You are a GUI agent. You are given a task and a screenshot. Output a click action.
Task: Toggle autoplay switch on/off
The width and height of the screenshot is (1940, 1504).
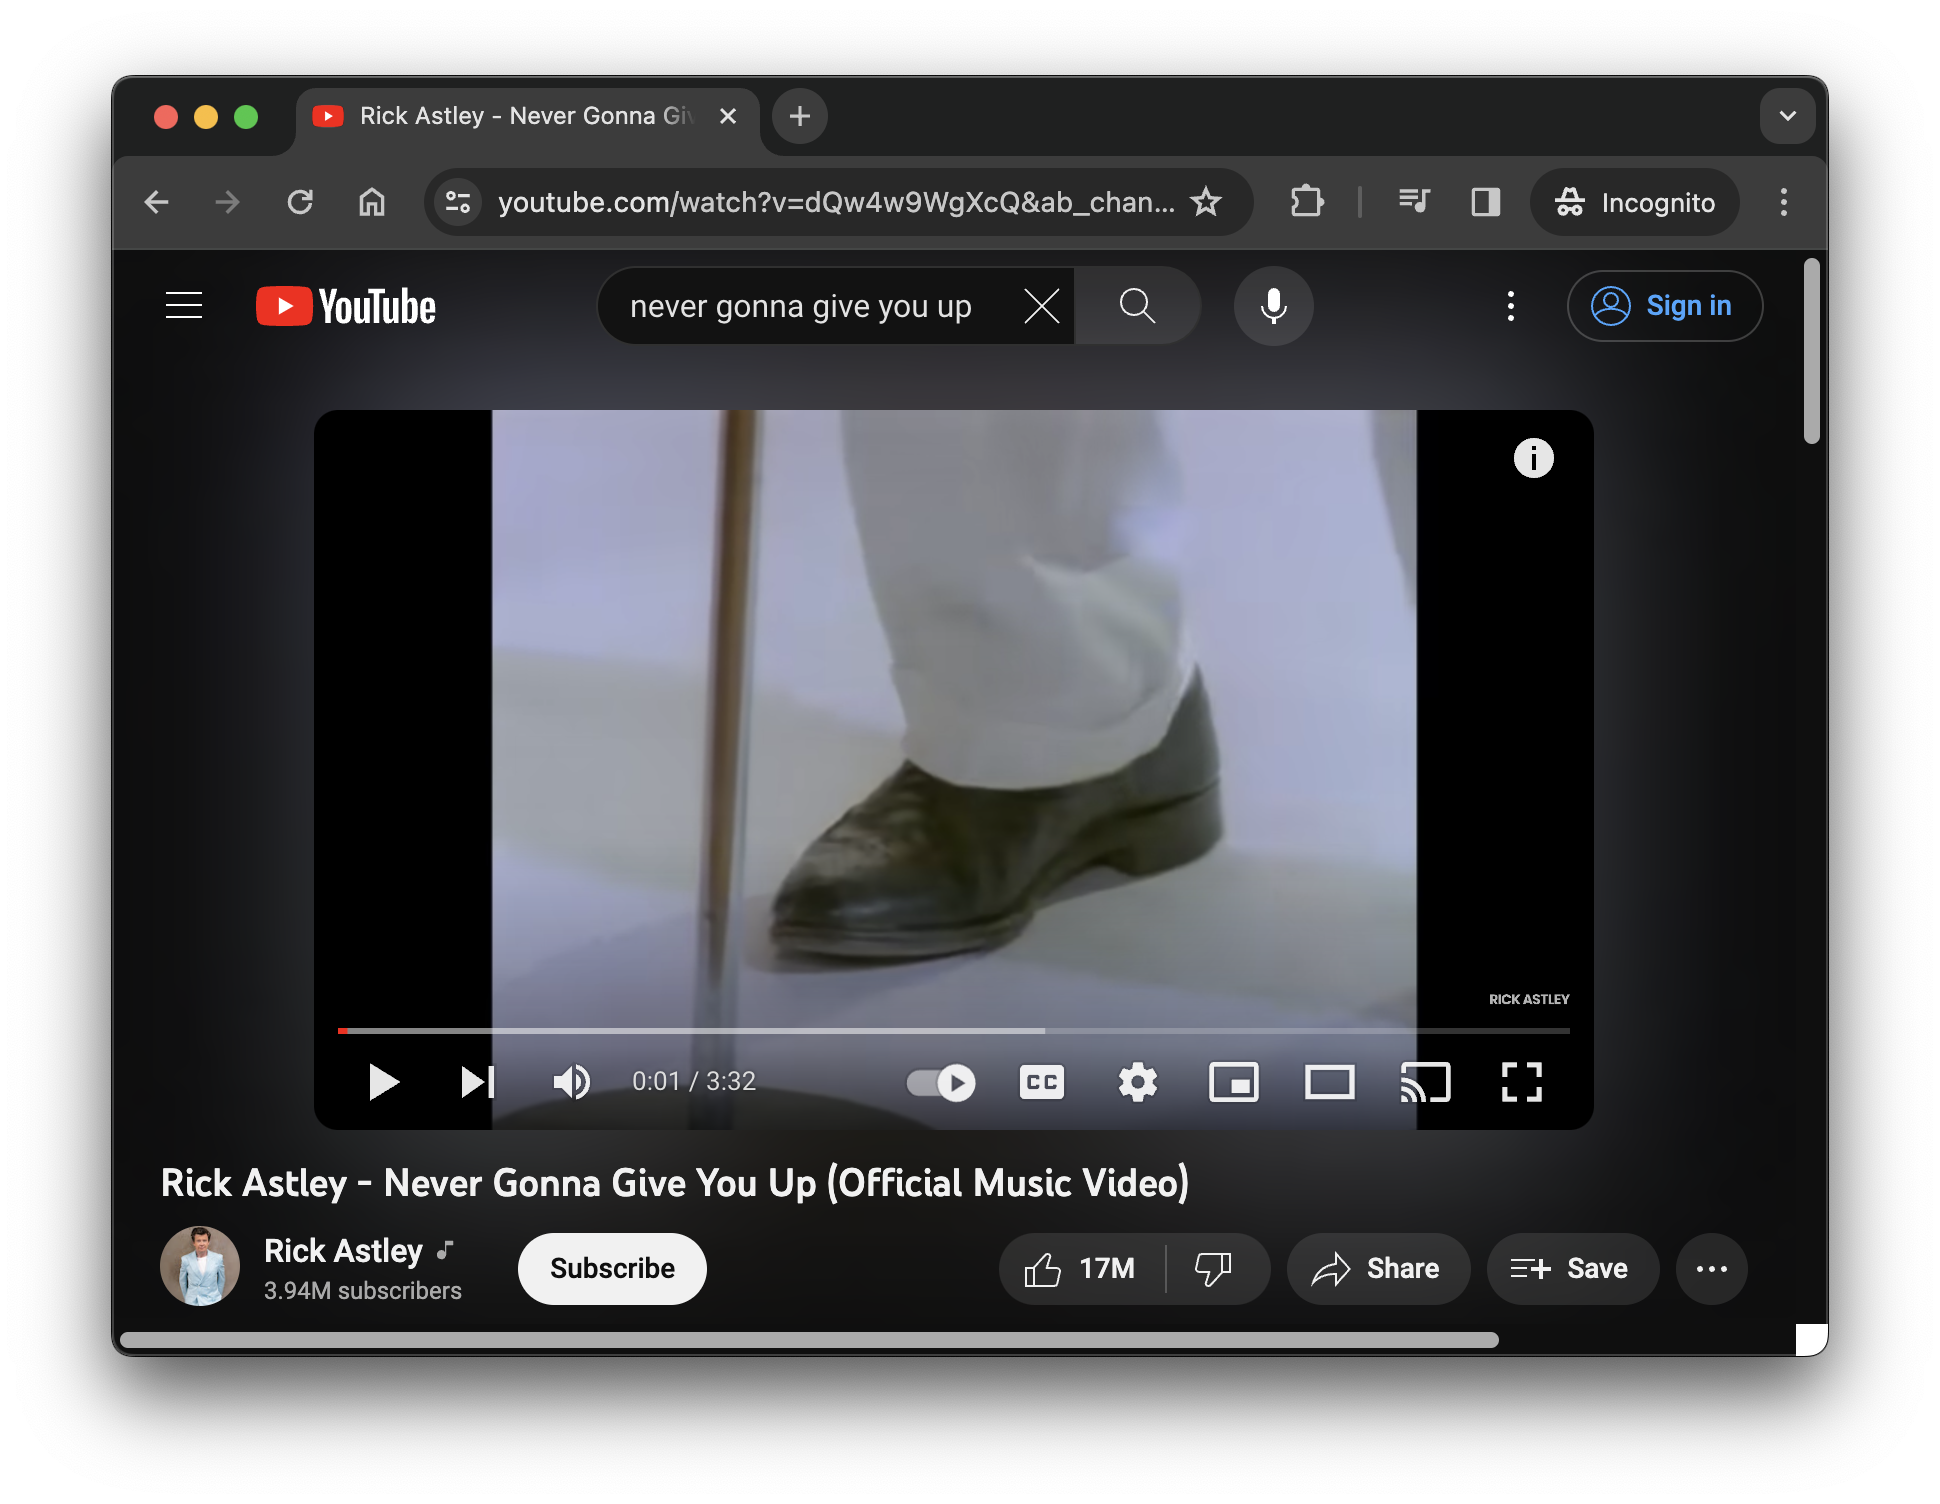940,1080
